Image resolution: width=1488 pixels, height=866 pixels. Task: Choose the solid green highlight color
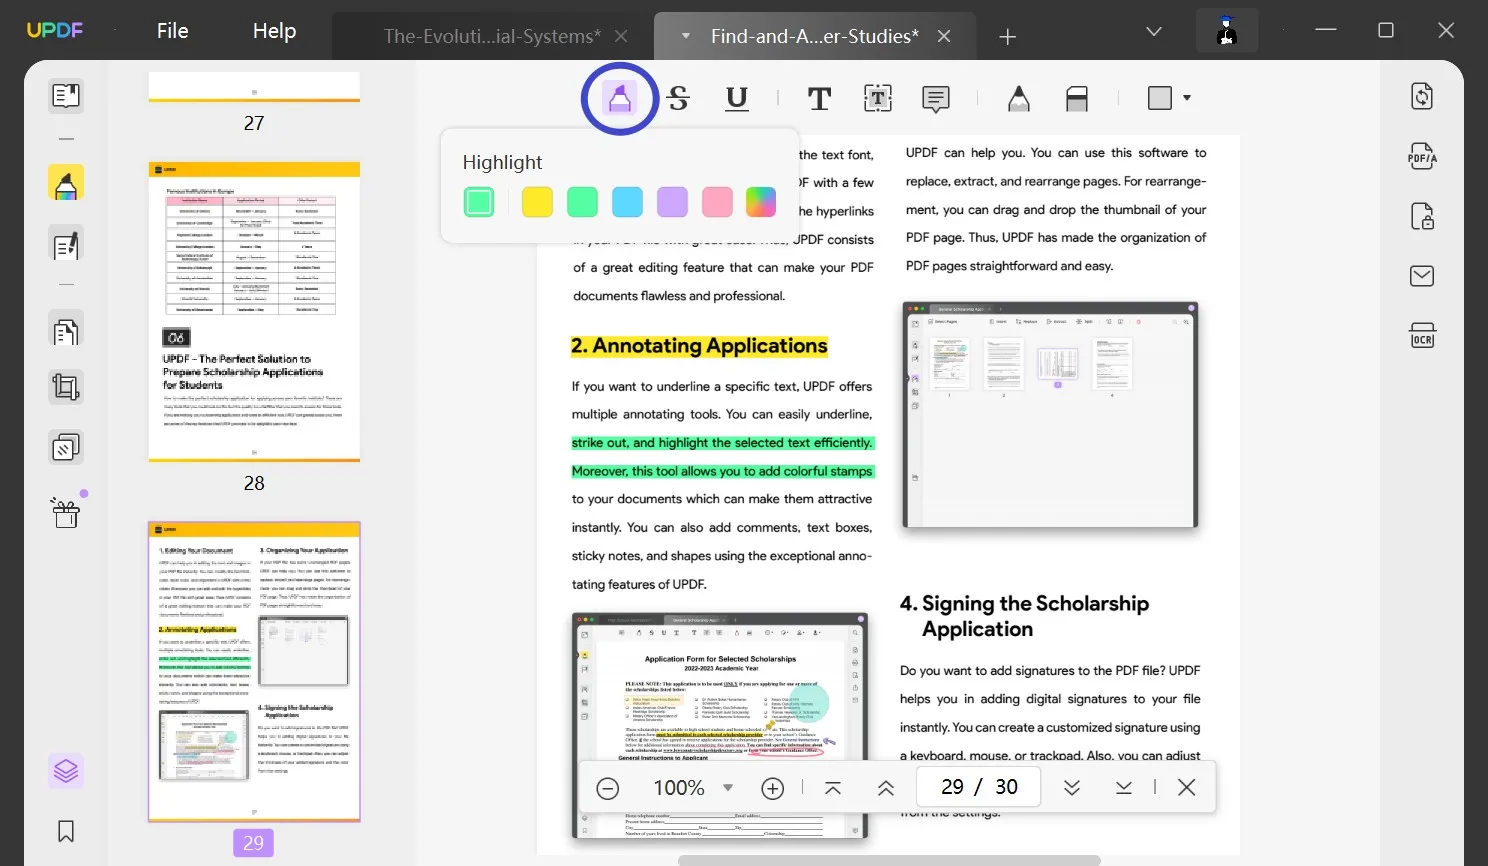point(582,202)
